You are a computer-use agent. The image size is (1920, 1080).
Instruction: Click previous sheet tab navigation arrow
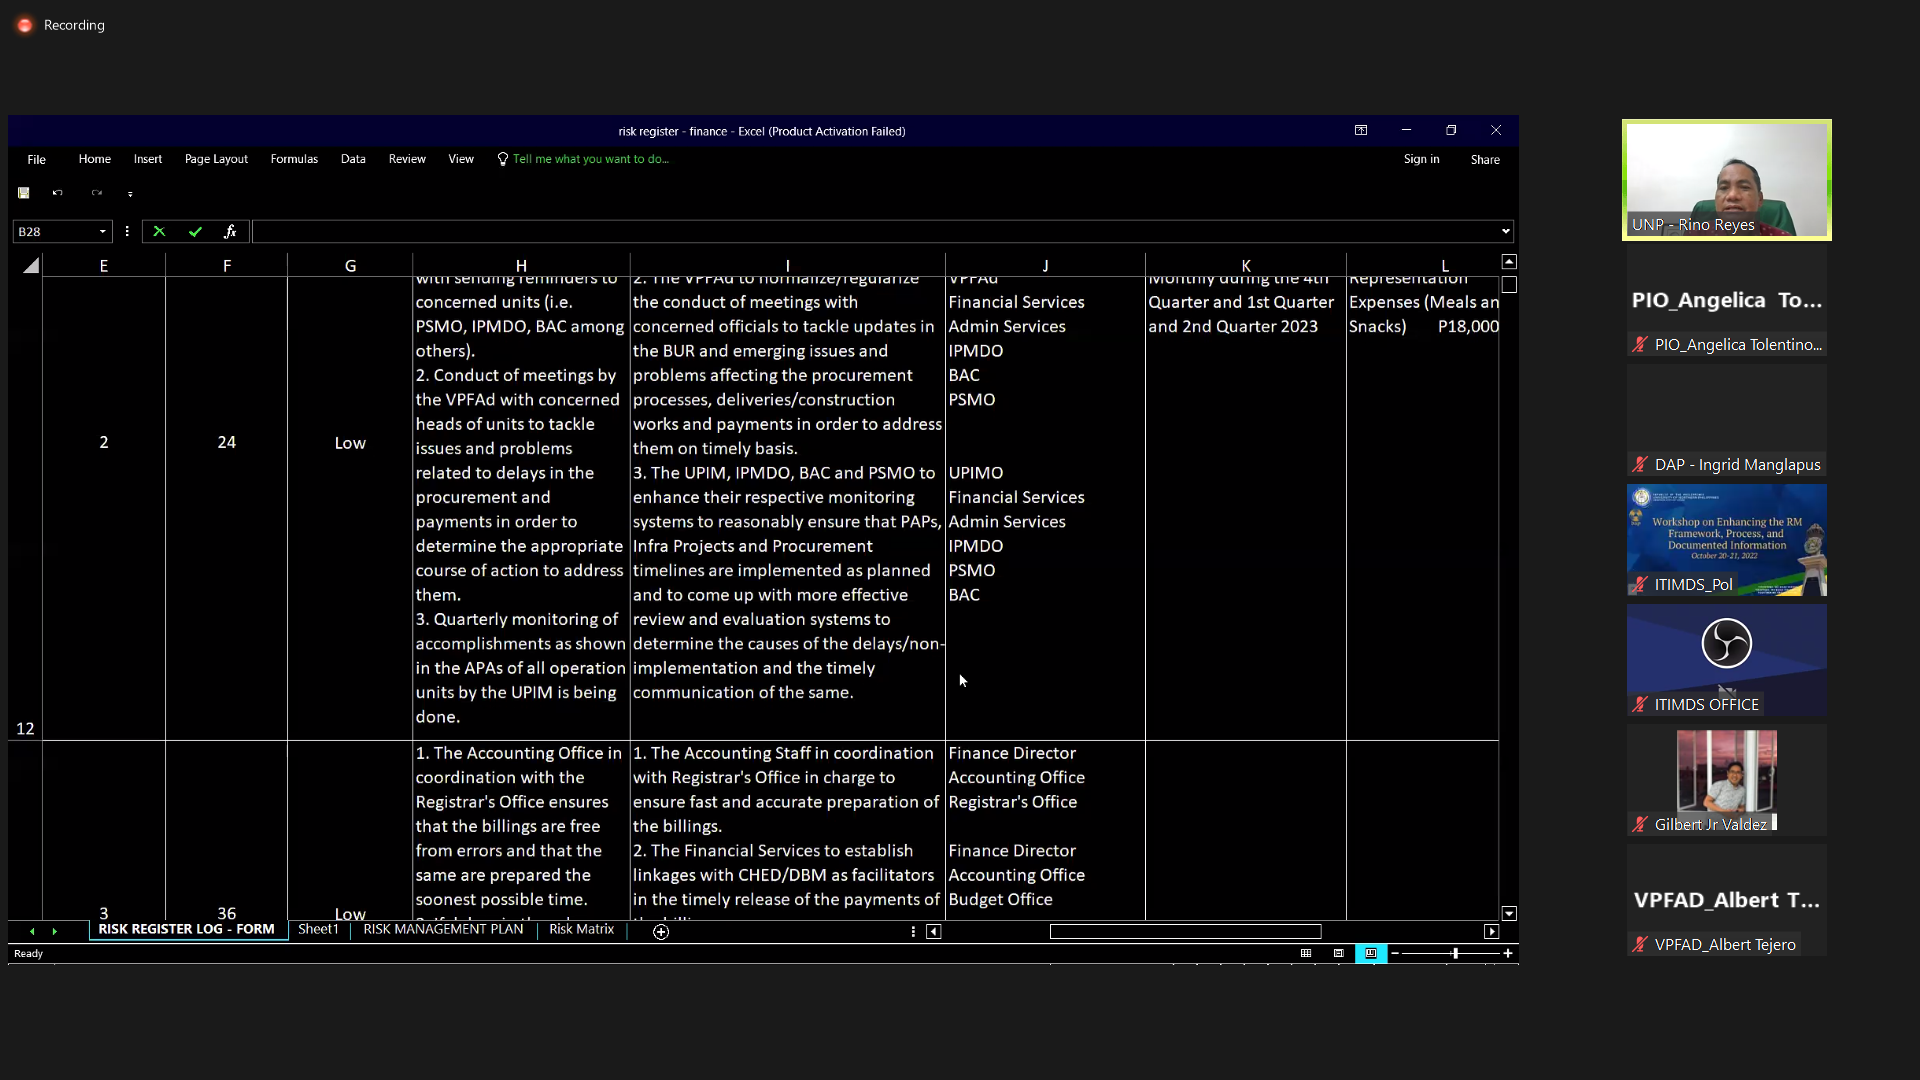[32, 931]
